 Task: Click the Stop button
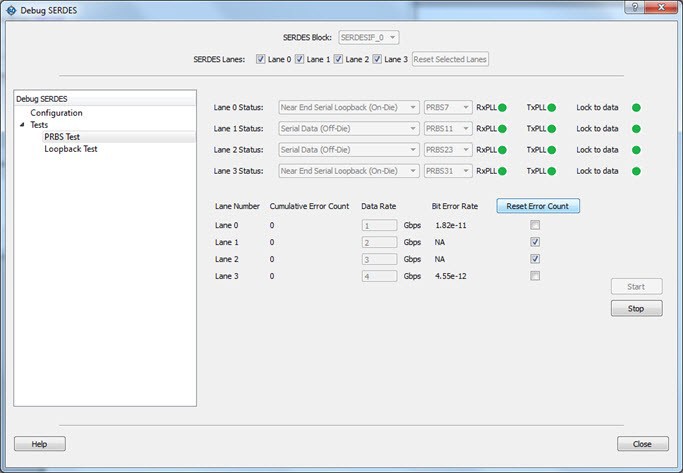coord(636,309)
